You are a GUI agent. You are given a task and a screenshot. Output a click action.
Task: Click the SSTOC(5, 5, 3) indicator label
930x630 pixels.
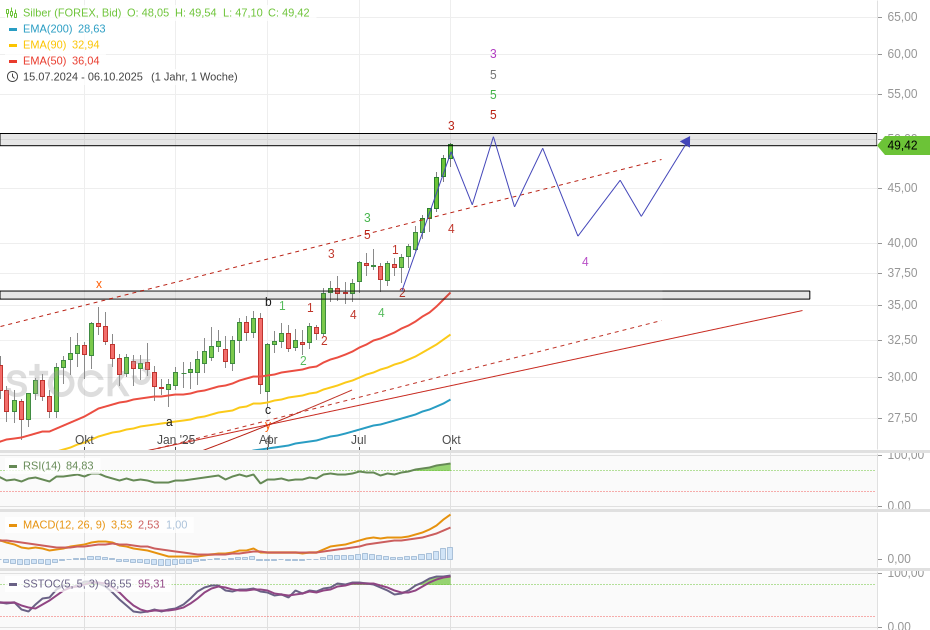(61, 584)
